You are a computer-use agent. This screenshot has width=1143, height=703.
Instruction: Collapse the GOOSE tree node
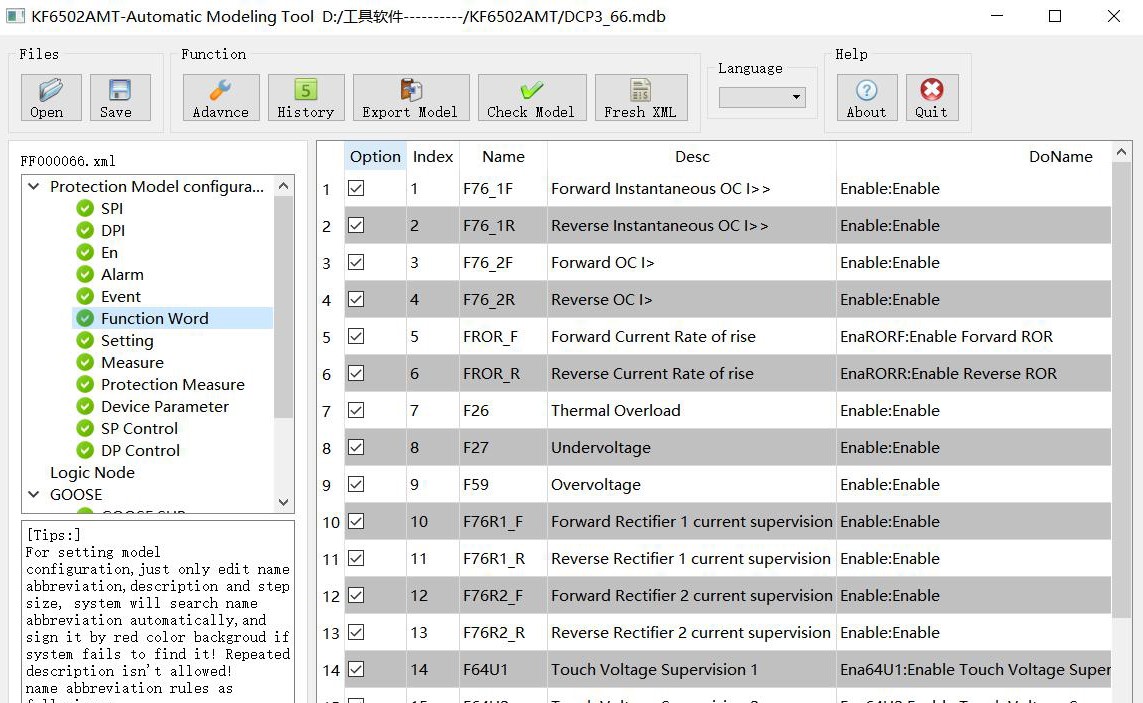pos(34,494)
